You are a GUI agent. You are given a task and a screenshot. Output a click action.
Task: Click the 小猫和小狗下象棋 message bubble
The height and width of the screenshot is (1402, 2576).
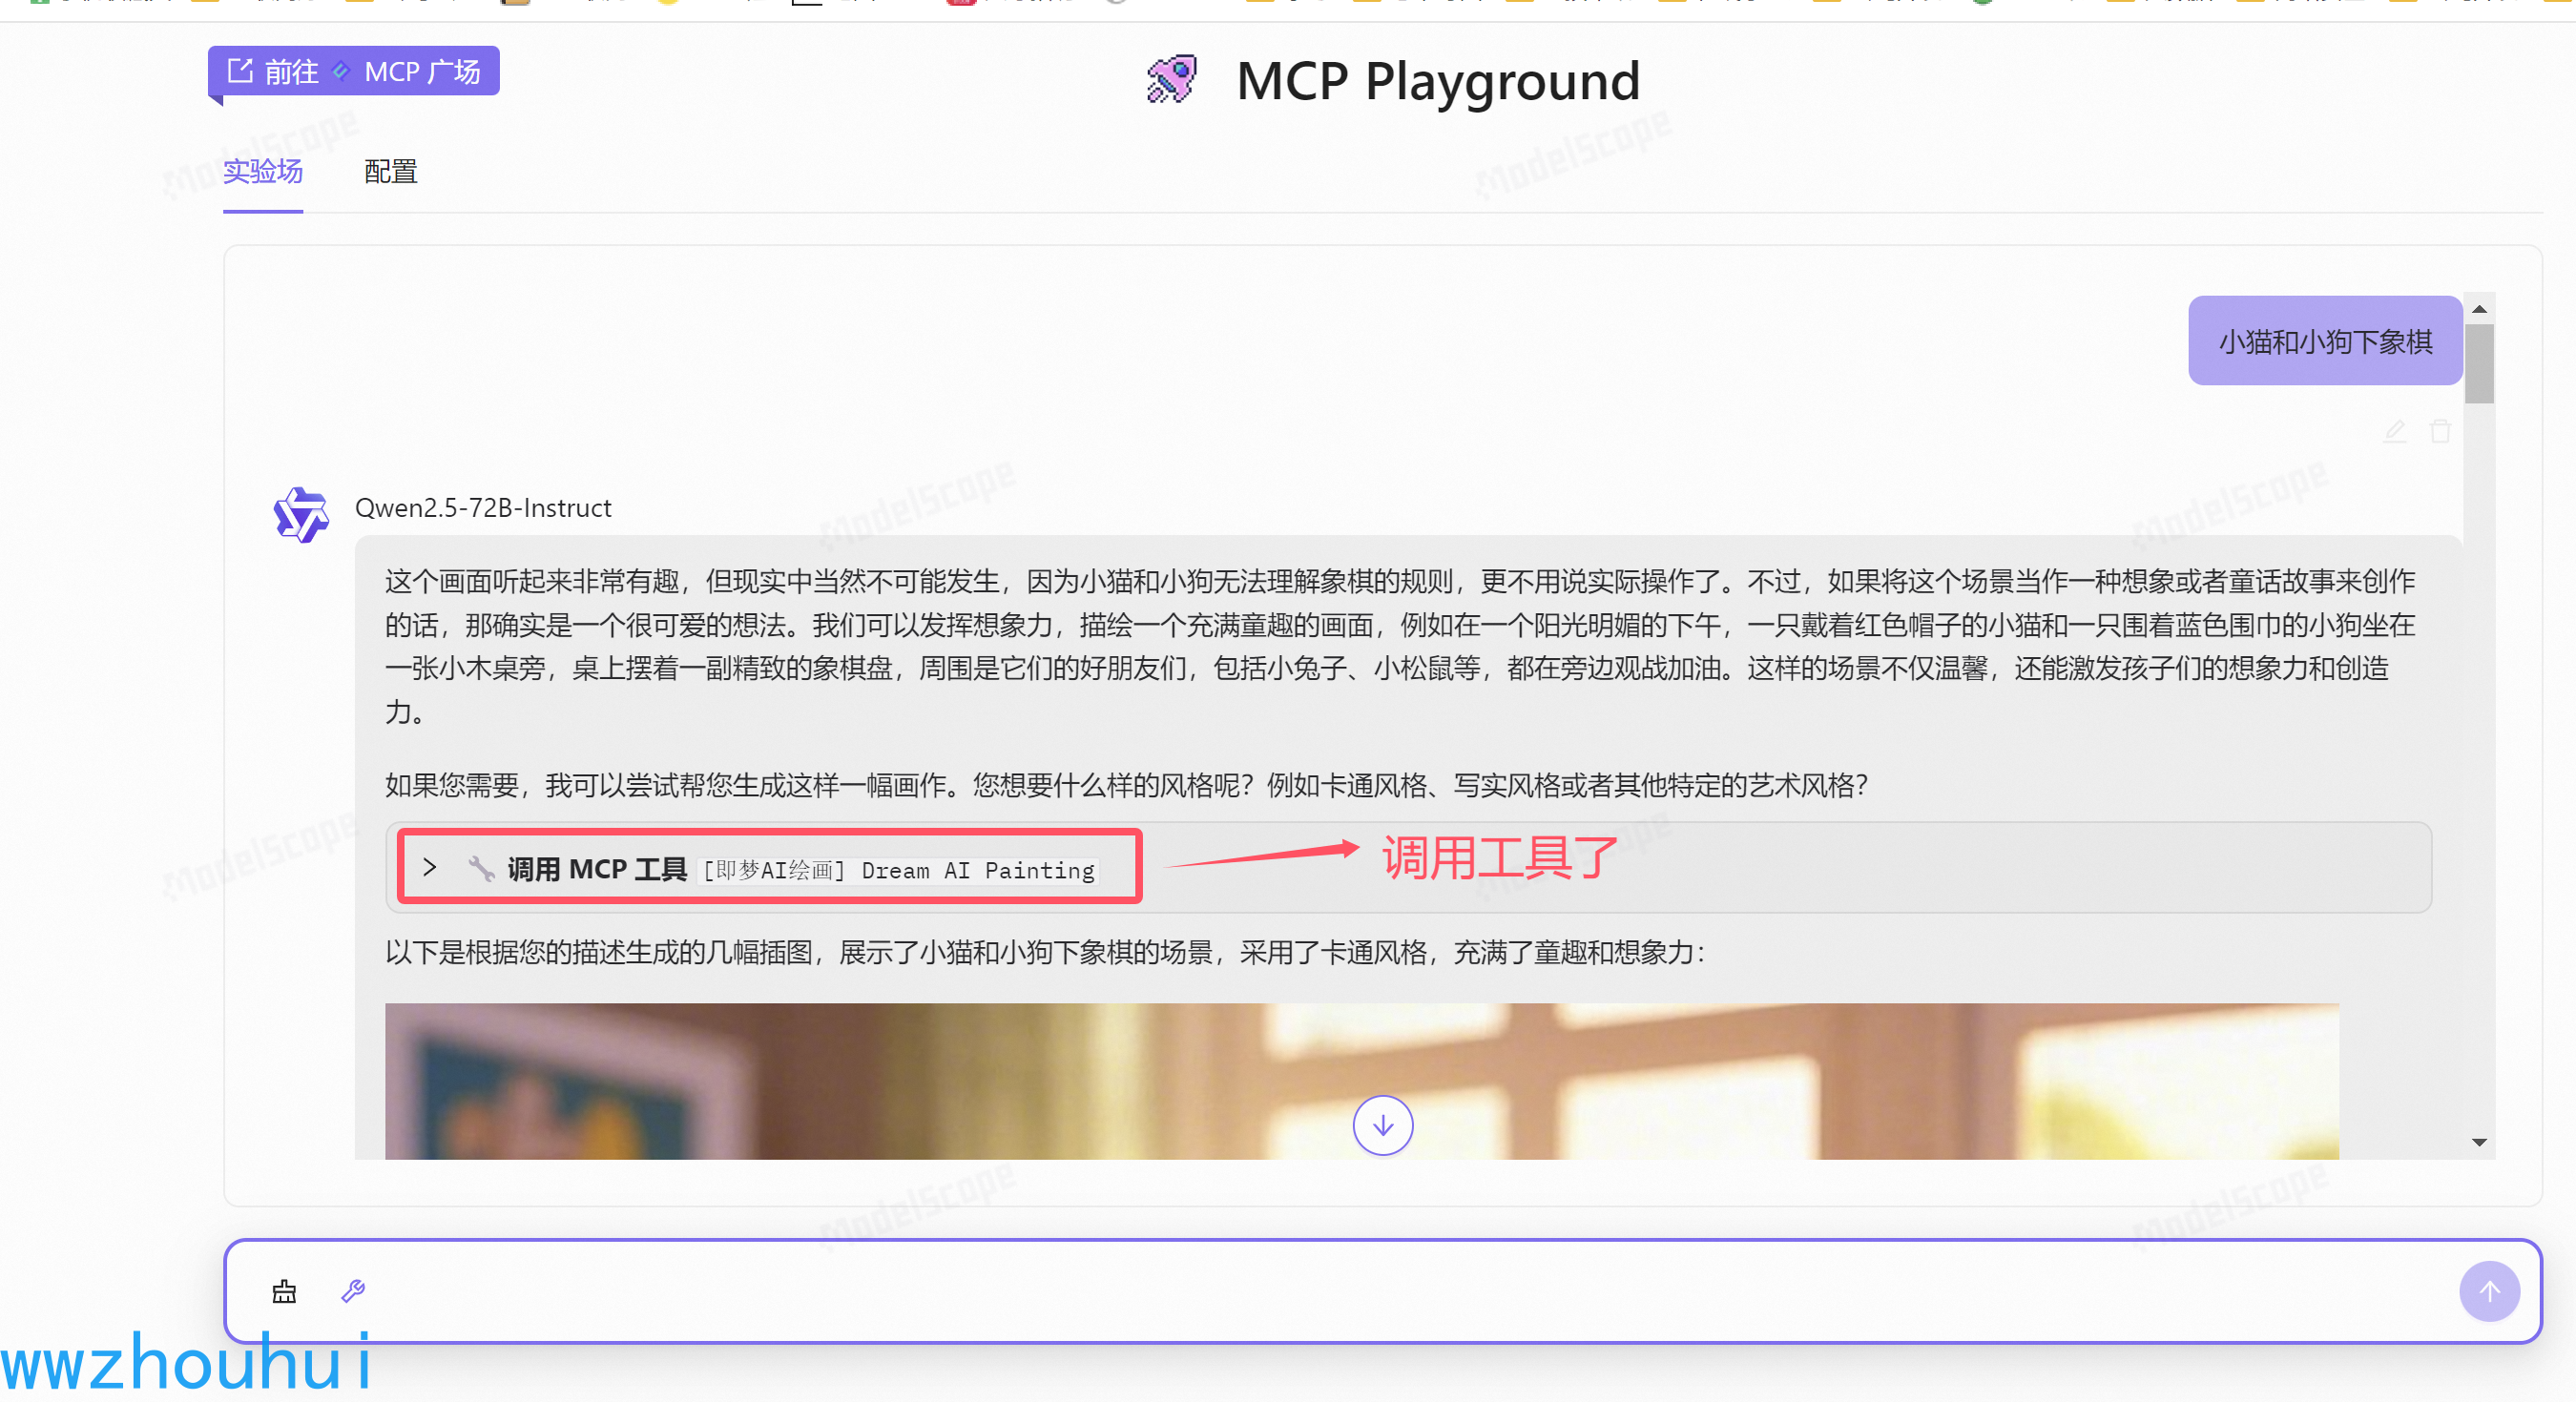click(x=2324, y=340)
